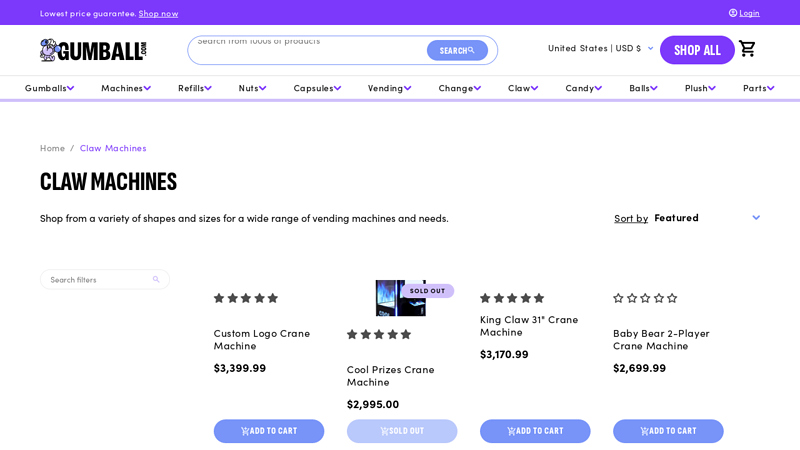Add King Claw 31" Crane to cart

click(535, 431)
